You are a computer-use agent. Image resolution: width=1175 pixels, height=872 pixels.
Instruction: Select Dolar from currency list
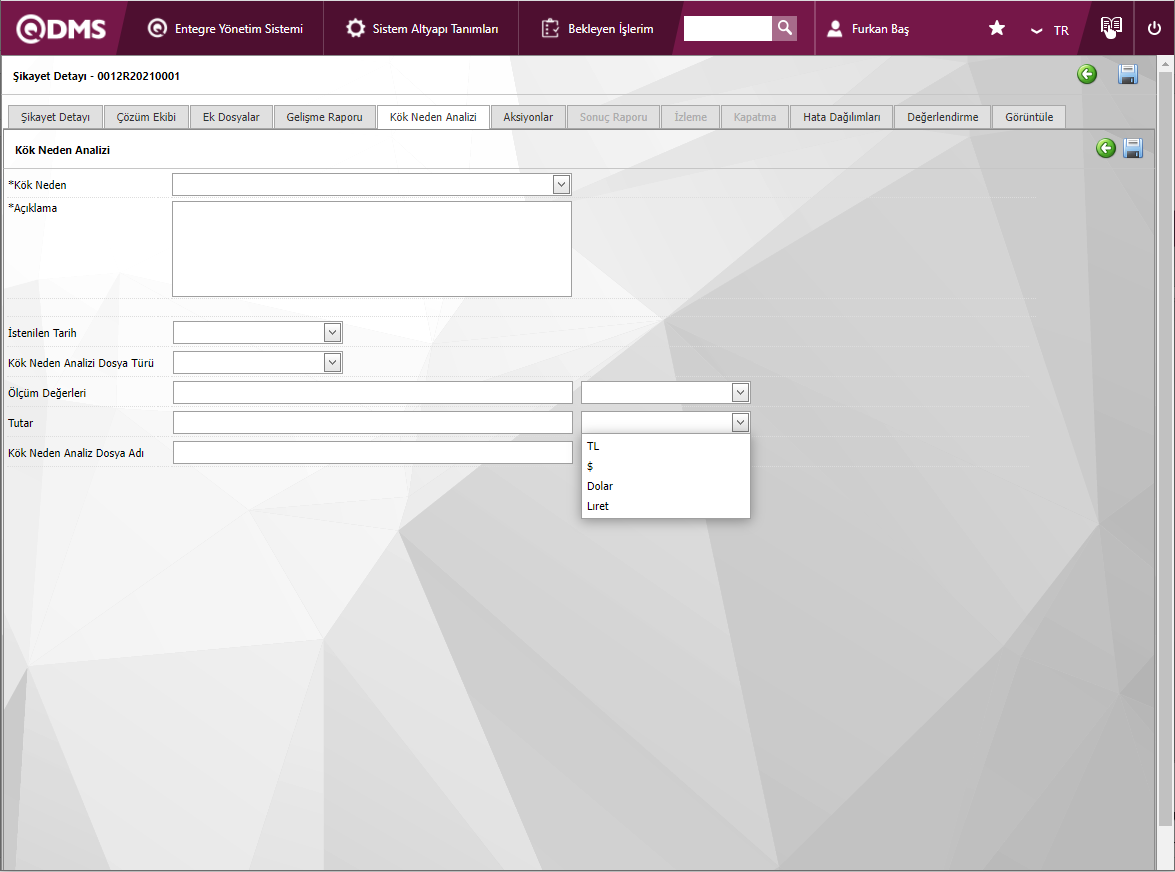[x=665, y=486]
